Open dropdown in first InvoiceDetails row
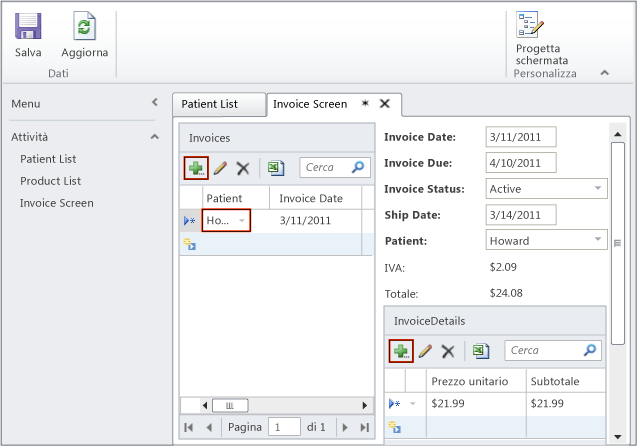Screen dimensions: 637x446 [x=413, y=403]
